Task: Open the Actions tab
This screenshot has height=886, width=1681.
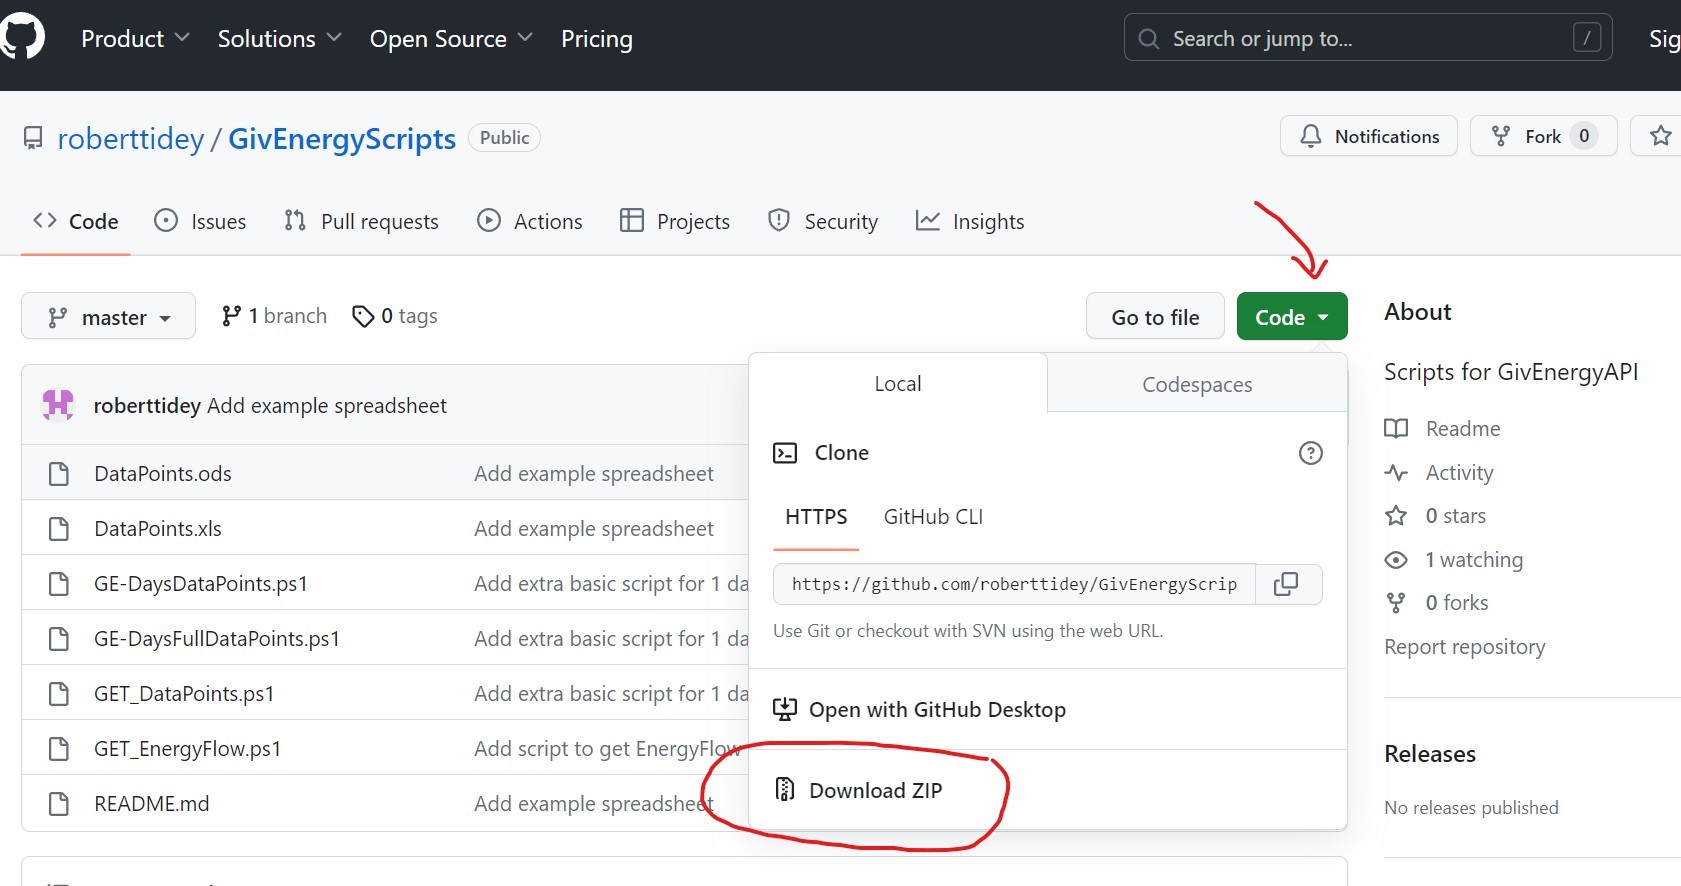Action: pos(529,221)
